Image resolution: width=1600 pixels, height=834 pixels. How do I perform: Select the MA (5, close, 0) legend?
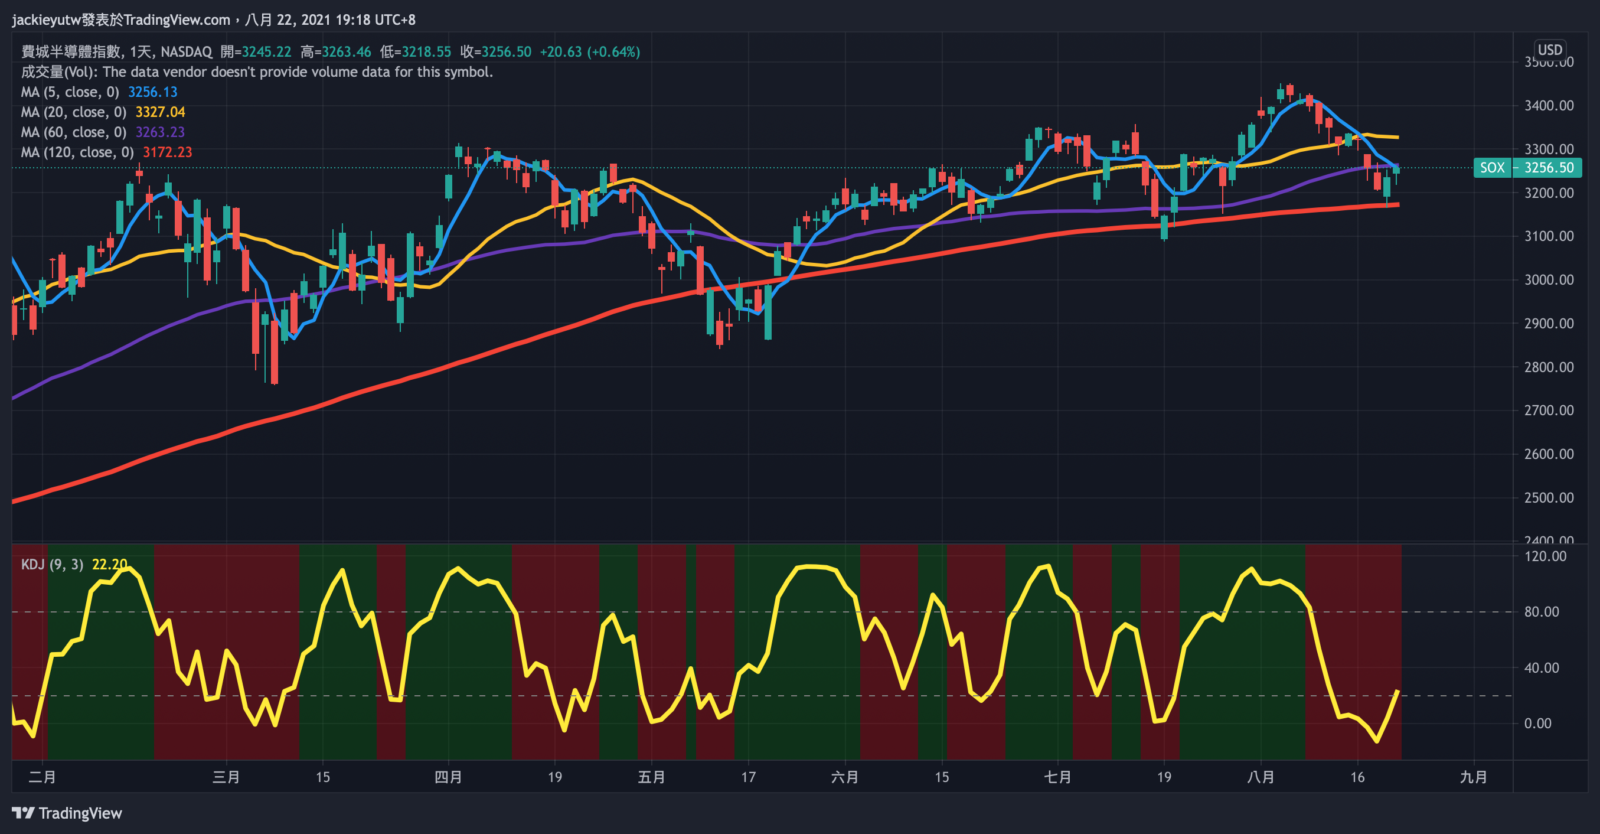[x=70, y=92]
